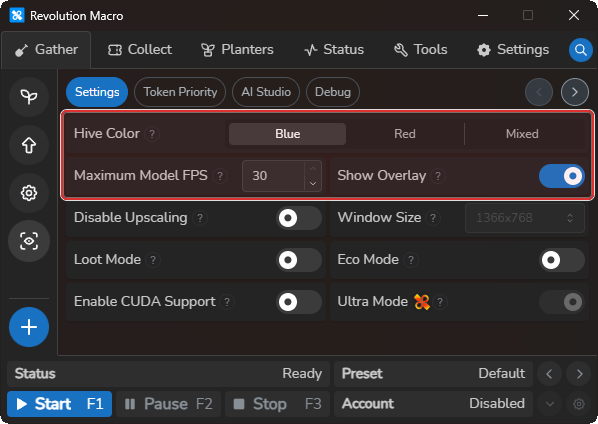598x424 pixels.
Task: Click the Enable CUDA Support help icon
Action: coord(227,302)
